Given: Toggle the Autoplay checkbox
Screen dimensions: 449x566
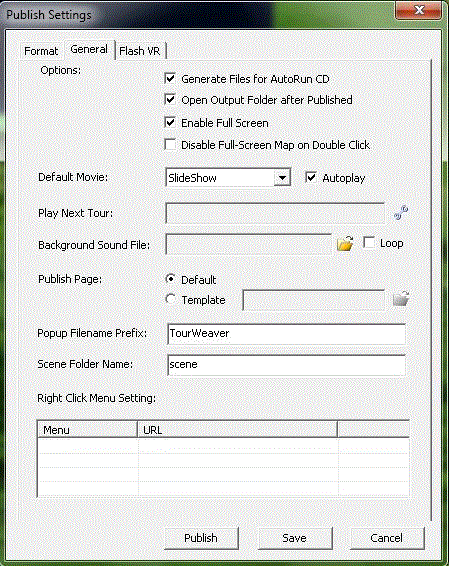Looking at the screenshot, I should click(x=311, y=178).
